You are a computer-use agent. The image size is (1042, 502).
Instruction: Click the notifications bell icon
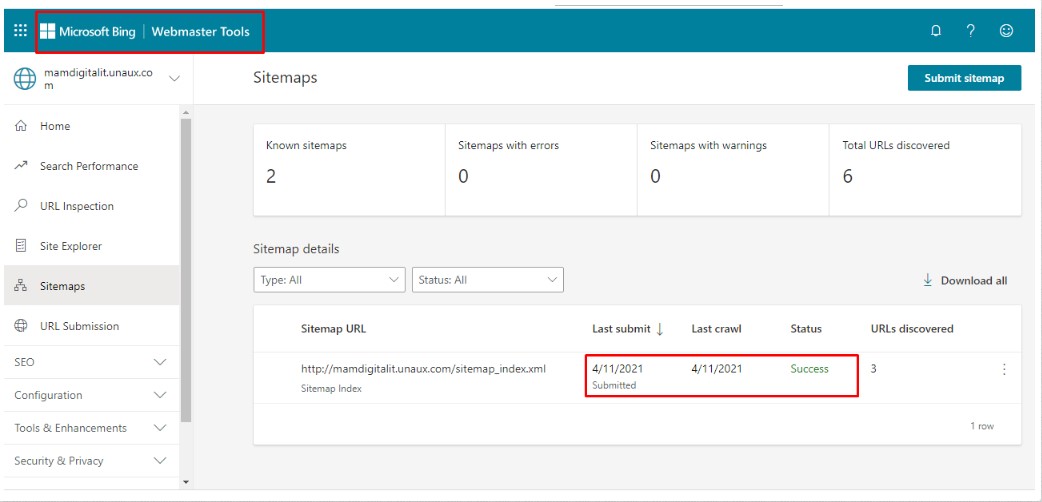click(x=936, y=31)
